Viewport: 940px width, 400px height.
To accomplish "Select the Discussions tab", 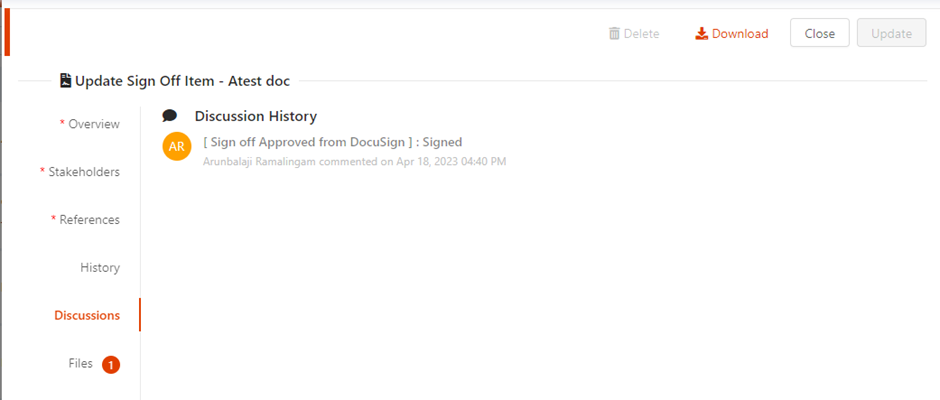I will pos(87,315).
